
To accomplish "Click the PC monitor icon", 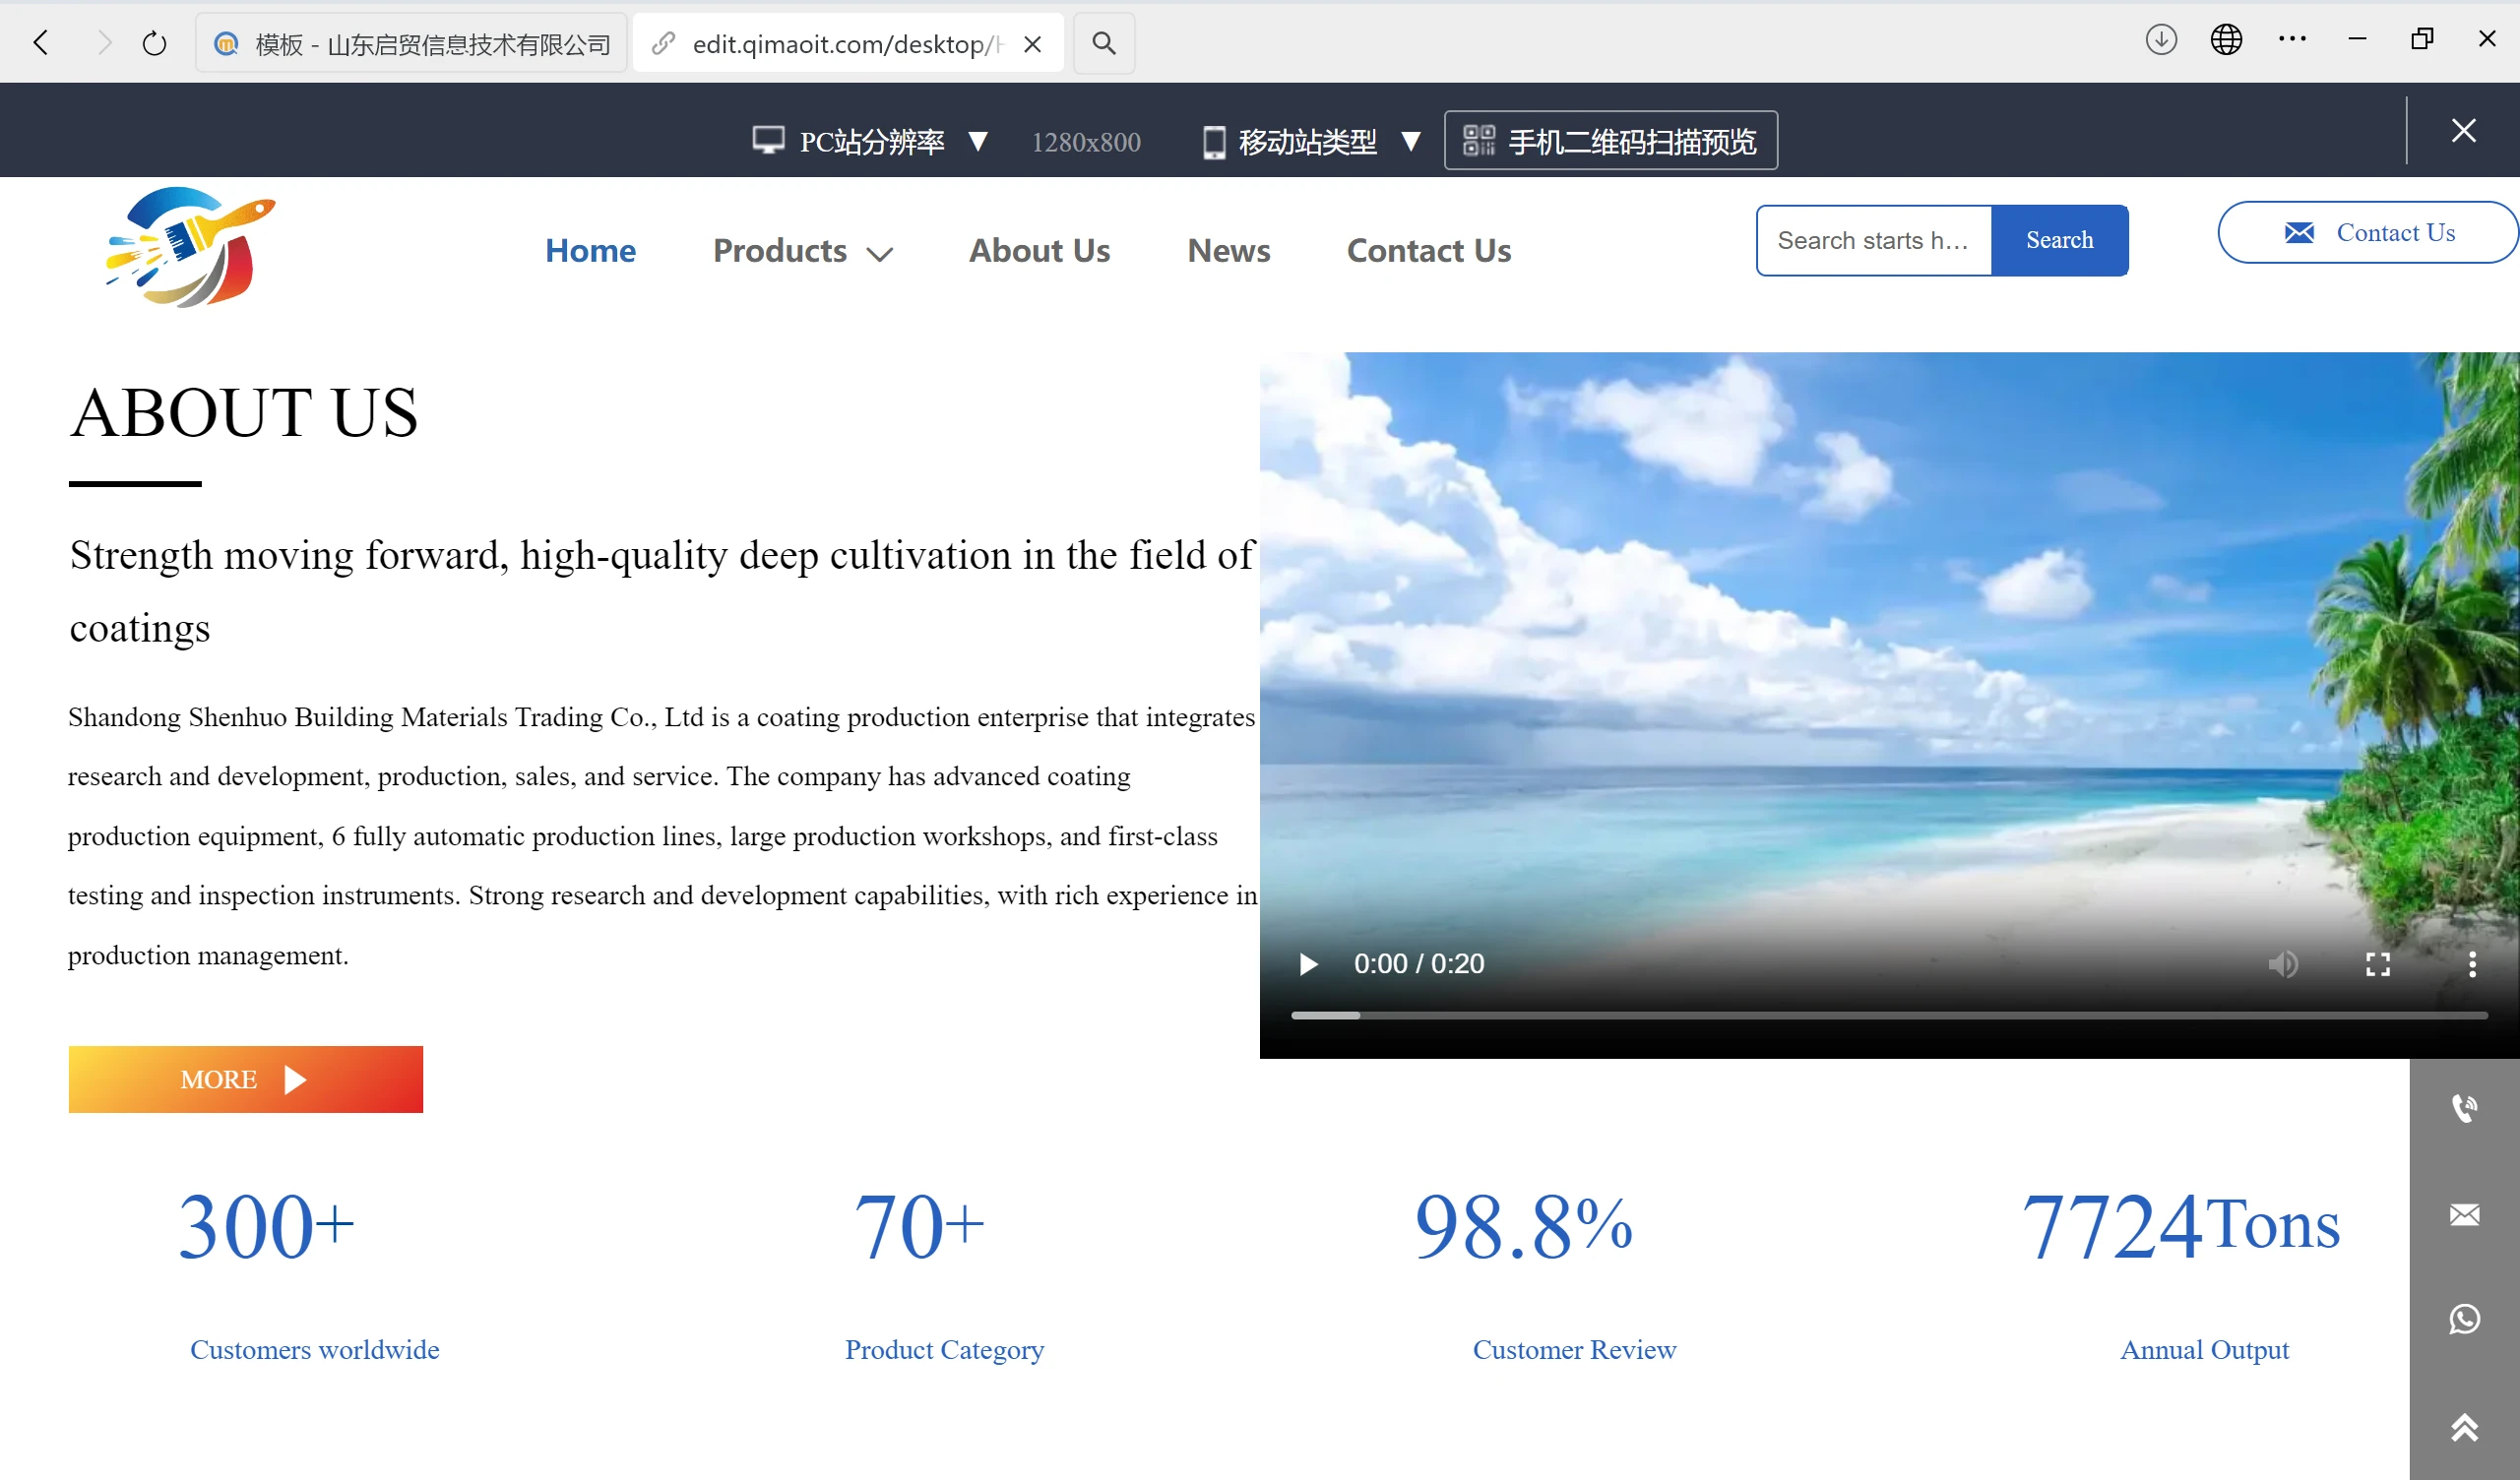I will [768, 140].
